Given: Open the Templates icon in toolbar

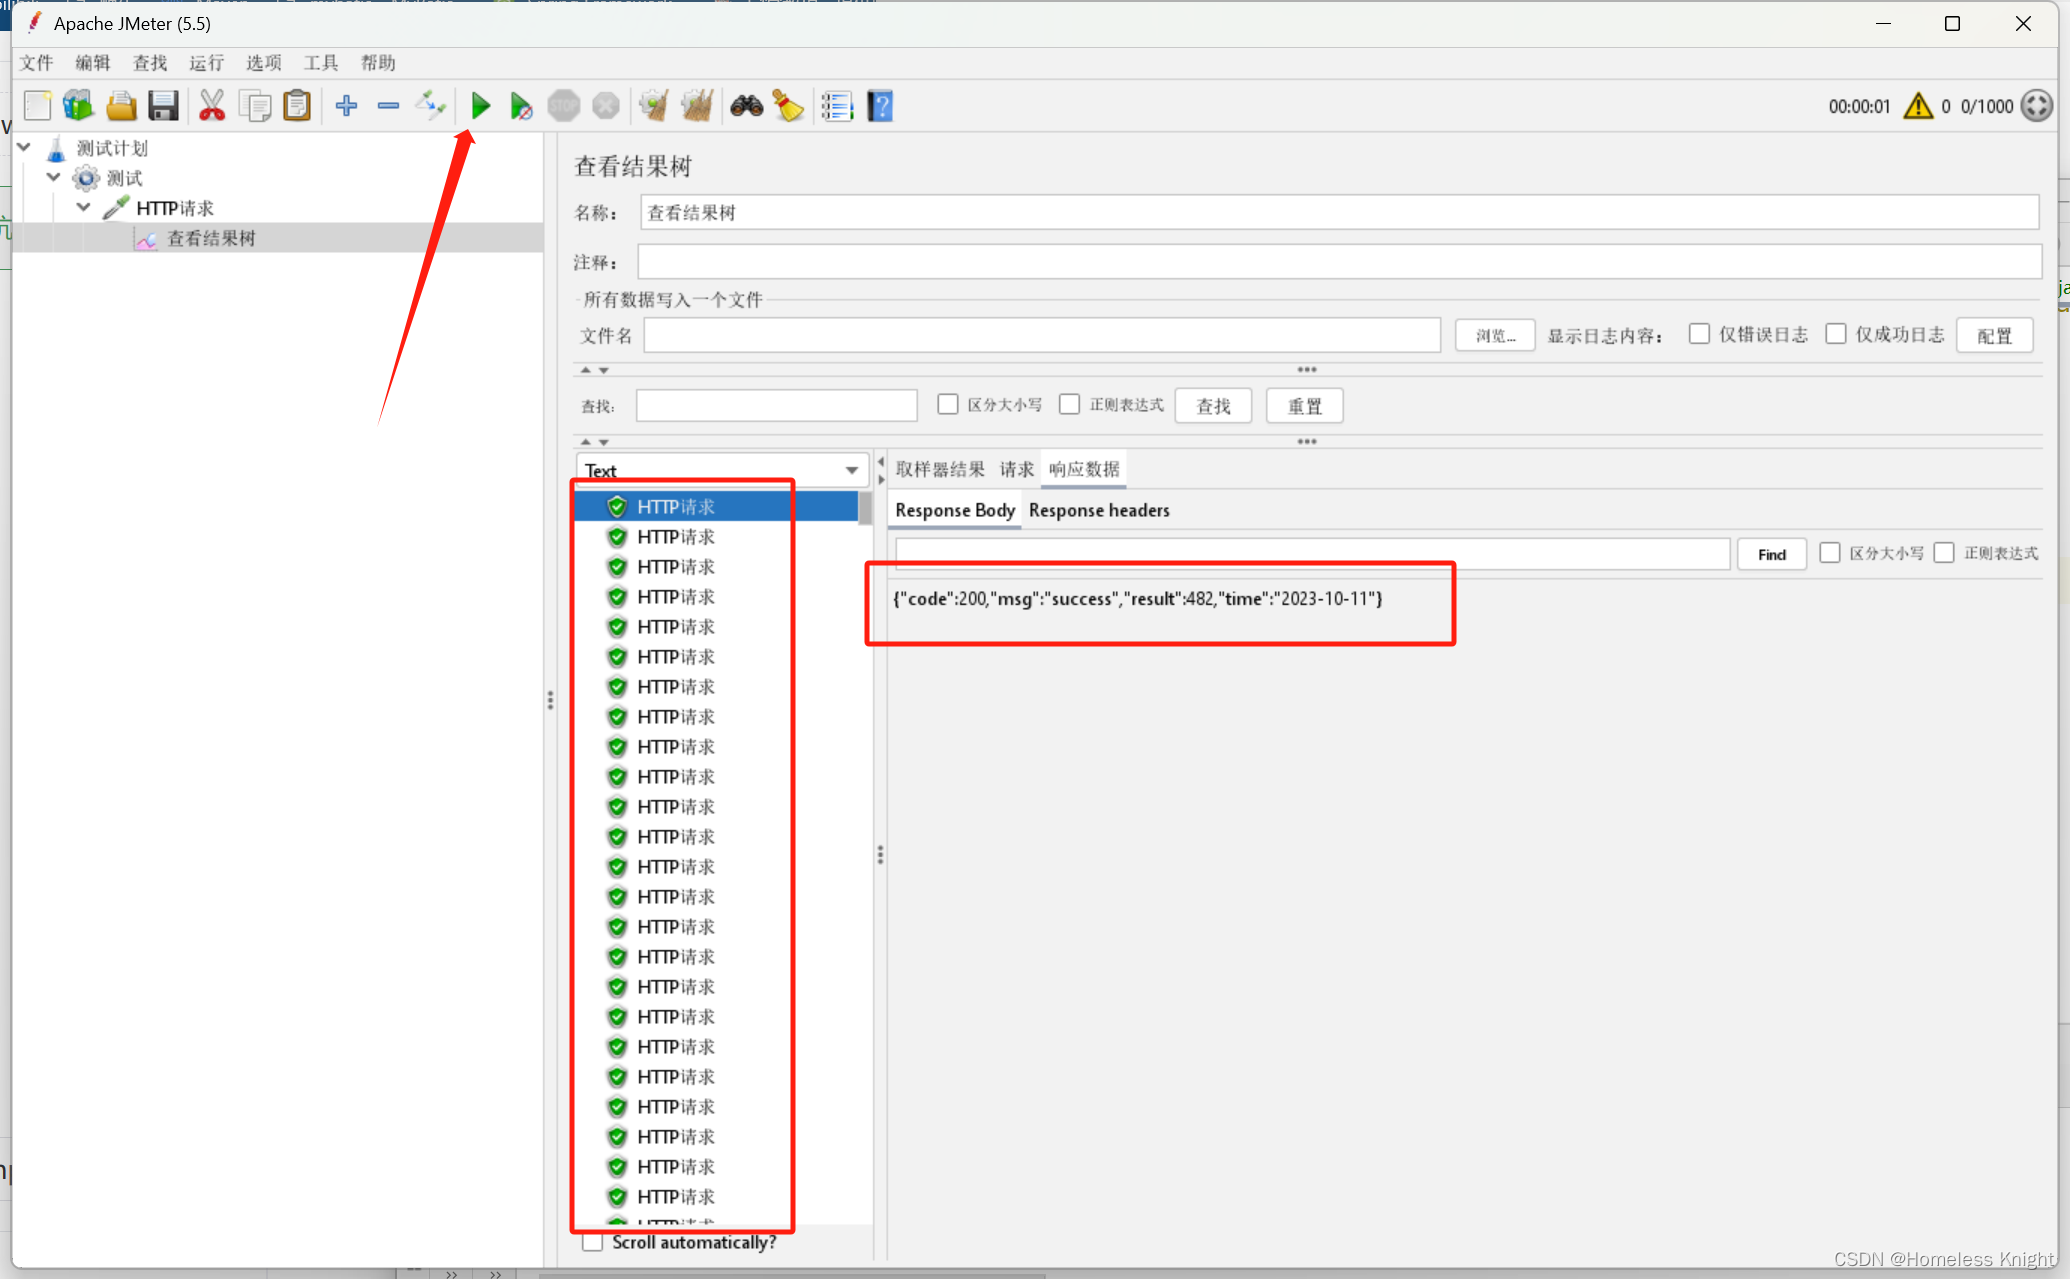Looking at the screenshot, I should click(x=78, y=106).
